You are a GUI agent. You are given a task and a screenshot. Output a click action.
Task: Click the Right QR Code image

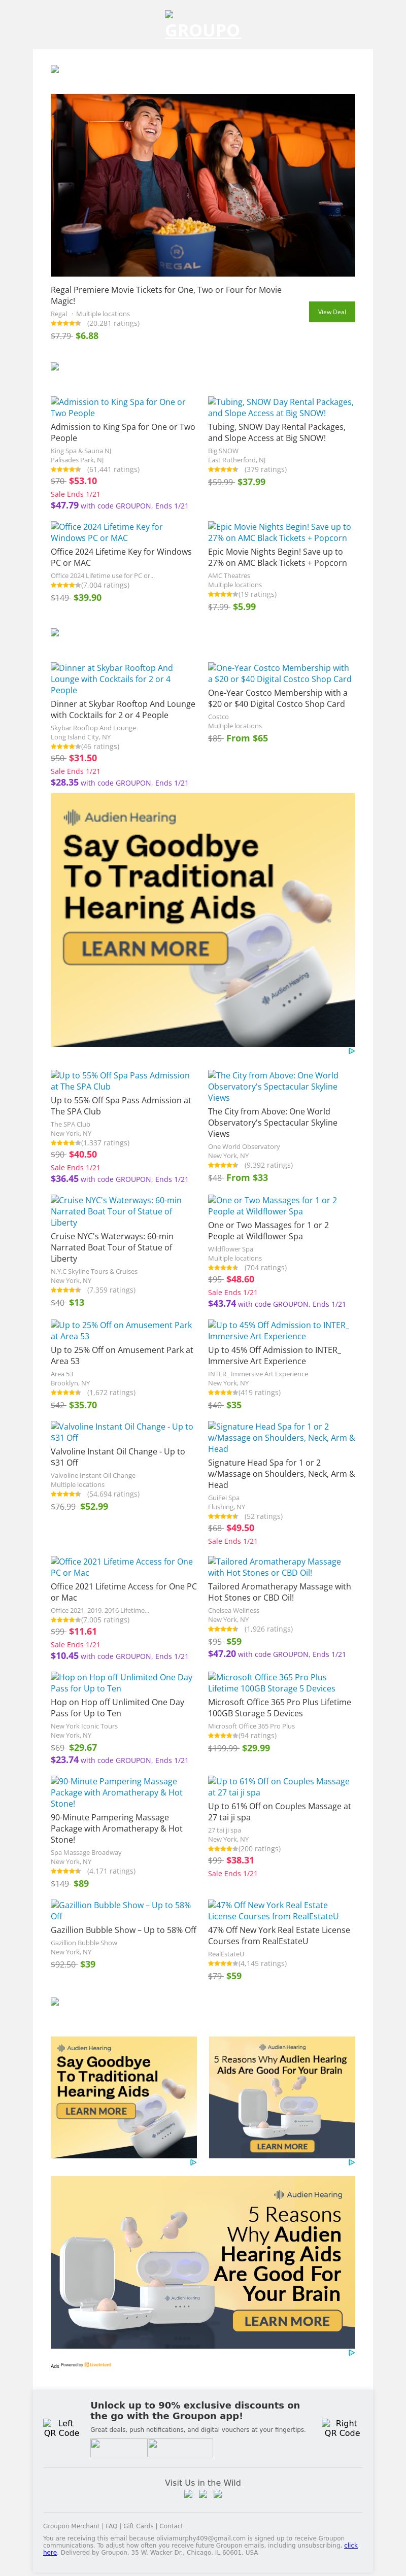(x=341, y=2428)
